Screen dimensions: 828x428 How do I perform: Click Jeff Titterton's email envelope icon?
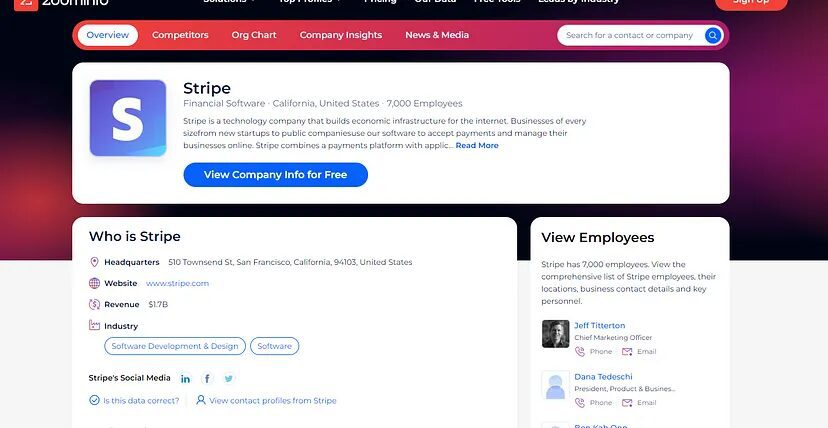click(627, 352)
